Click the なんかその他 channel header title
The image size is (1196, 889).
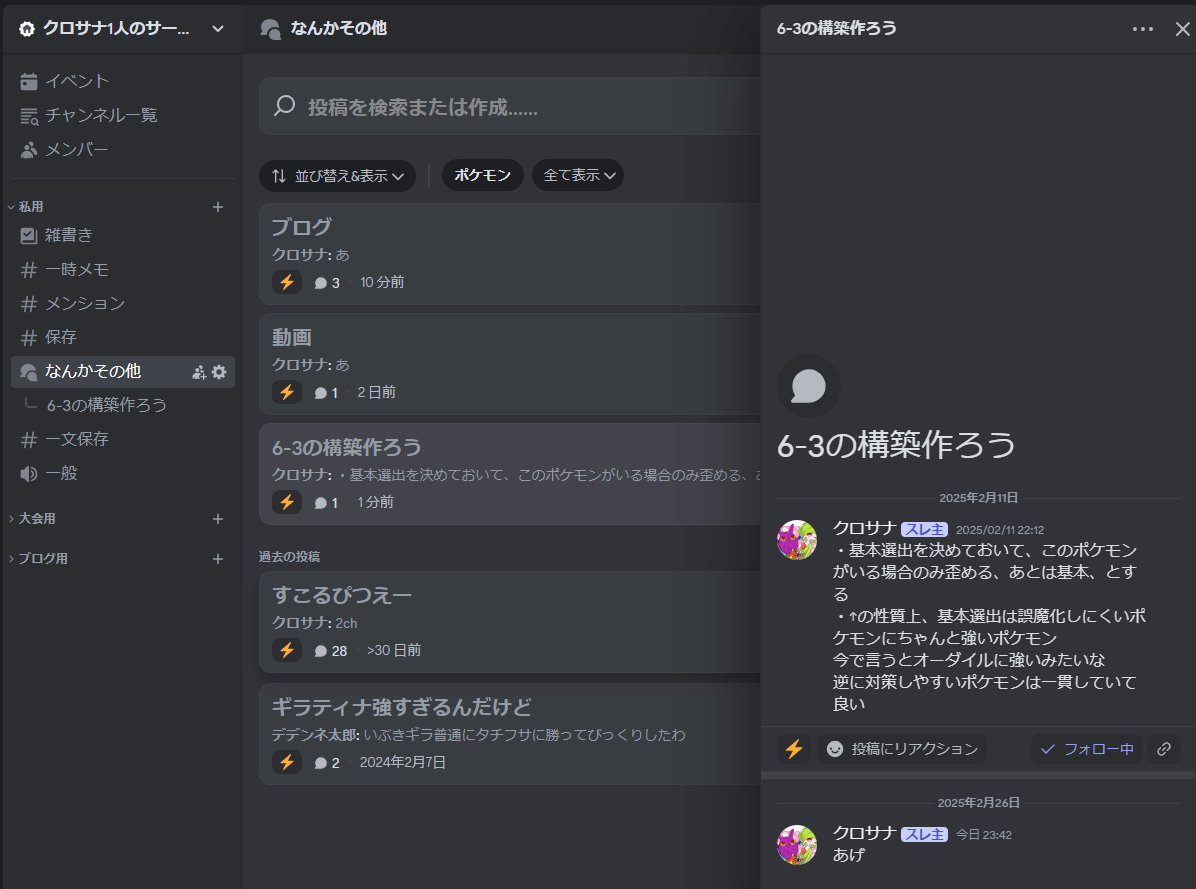click(x=338, y=28)
